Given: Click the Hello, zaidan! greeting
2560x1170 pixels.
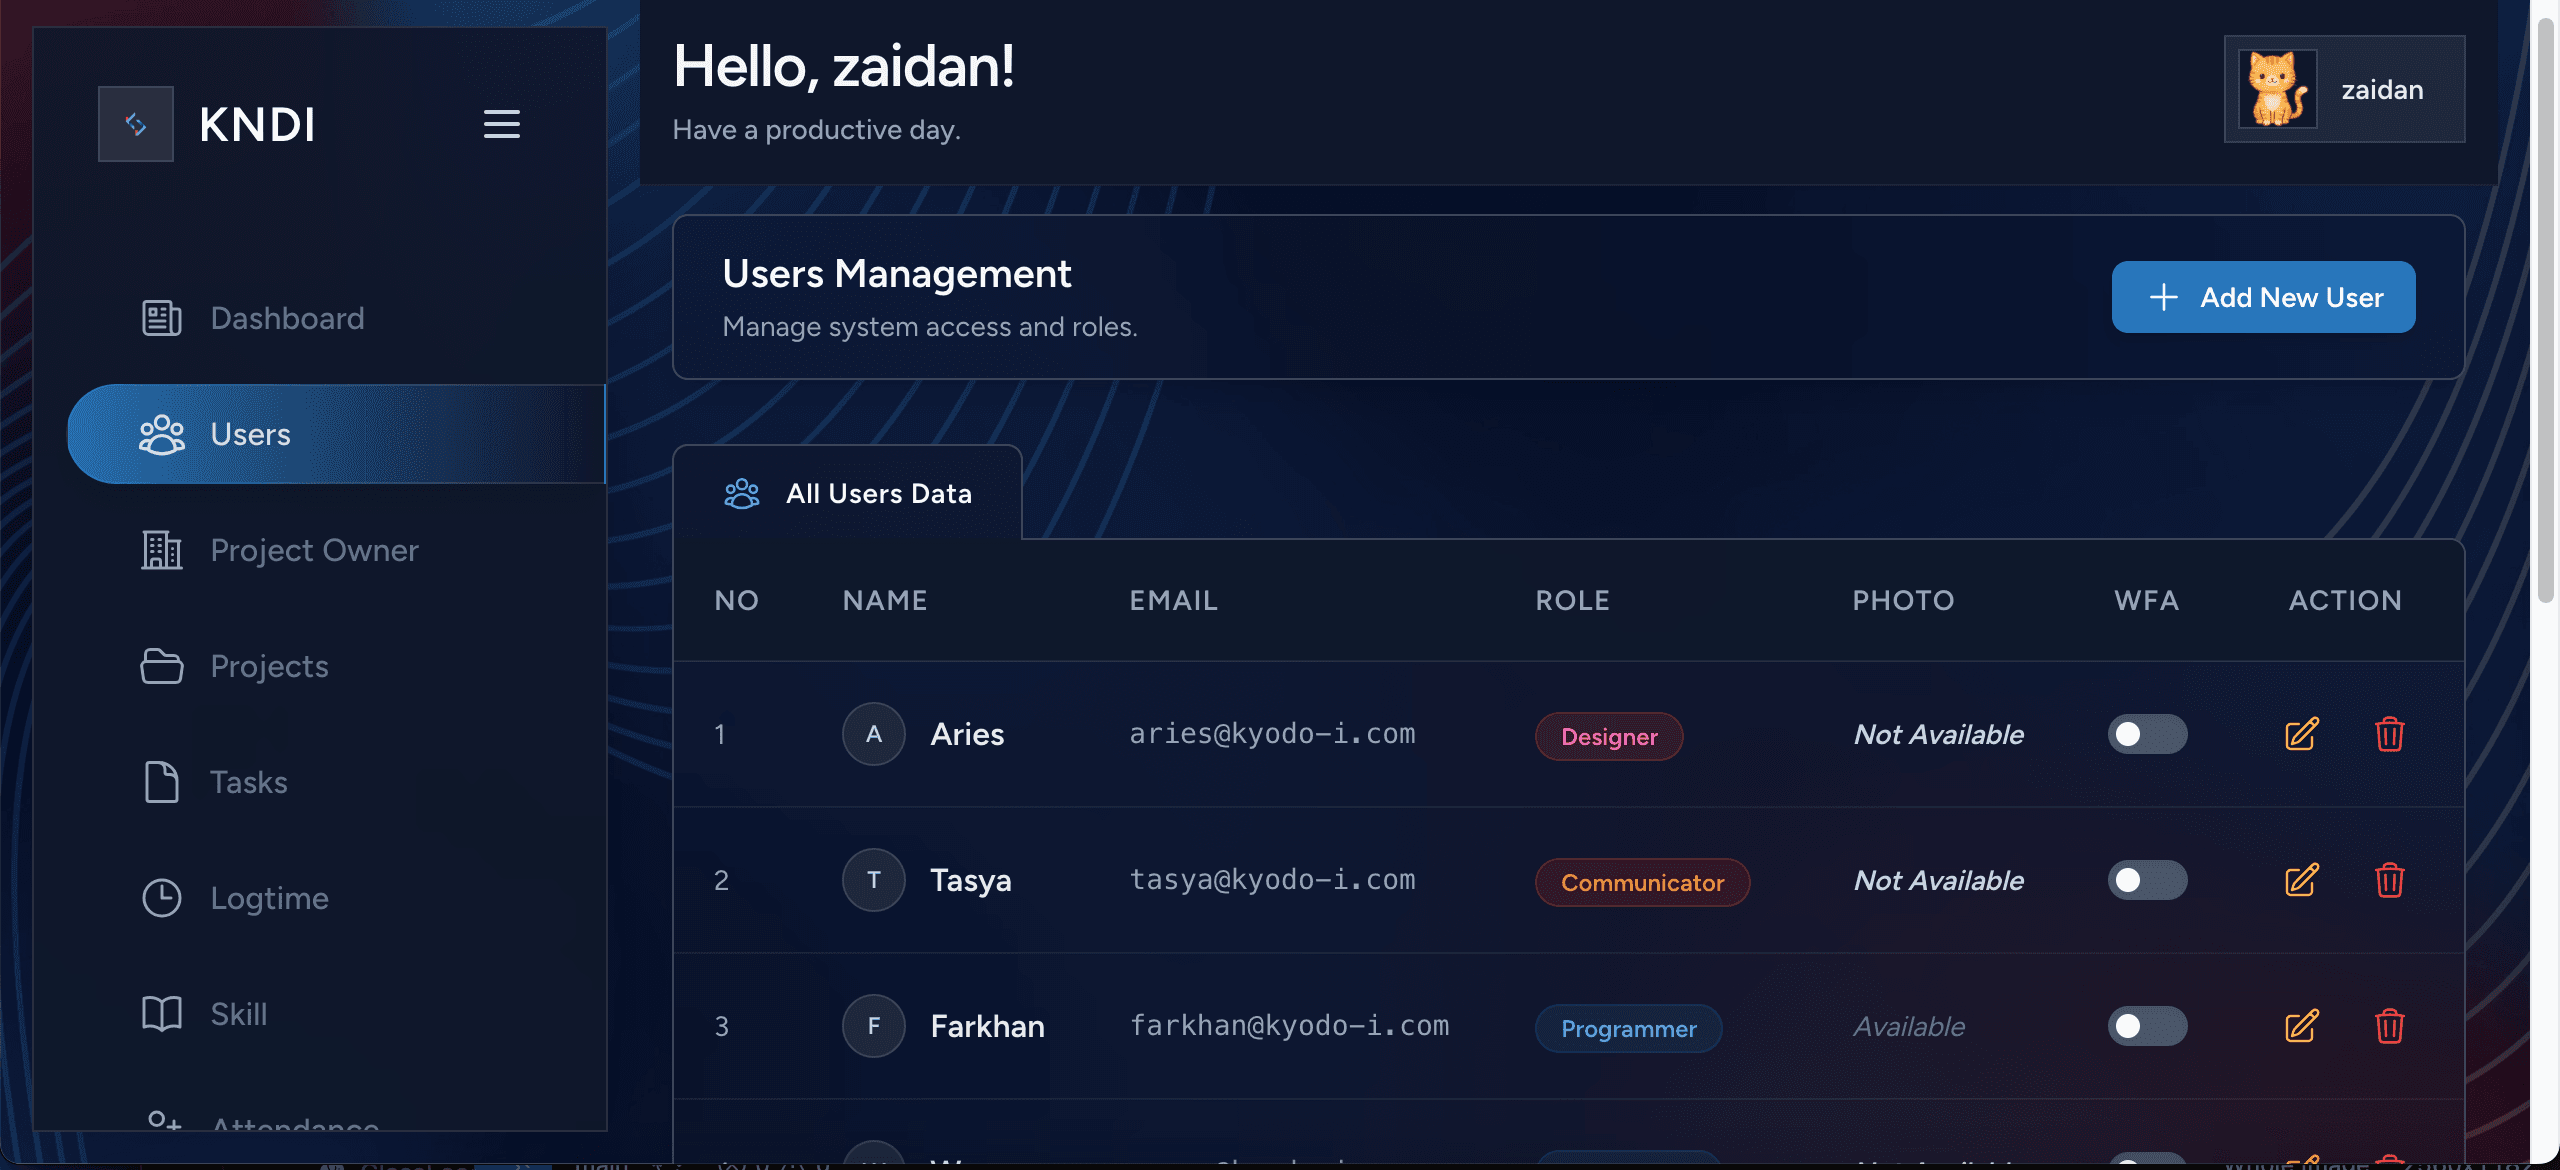Looking at the screenshot, I should pos(844,66).
